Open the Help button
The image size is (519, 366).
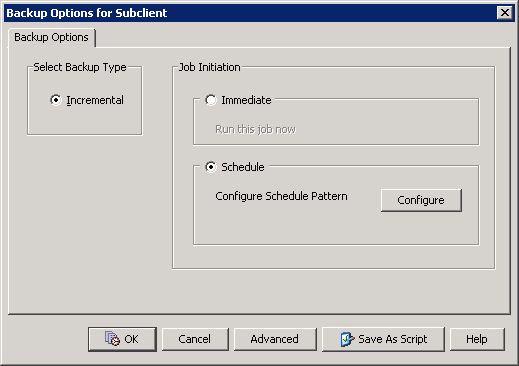477,339
